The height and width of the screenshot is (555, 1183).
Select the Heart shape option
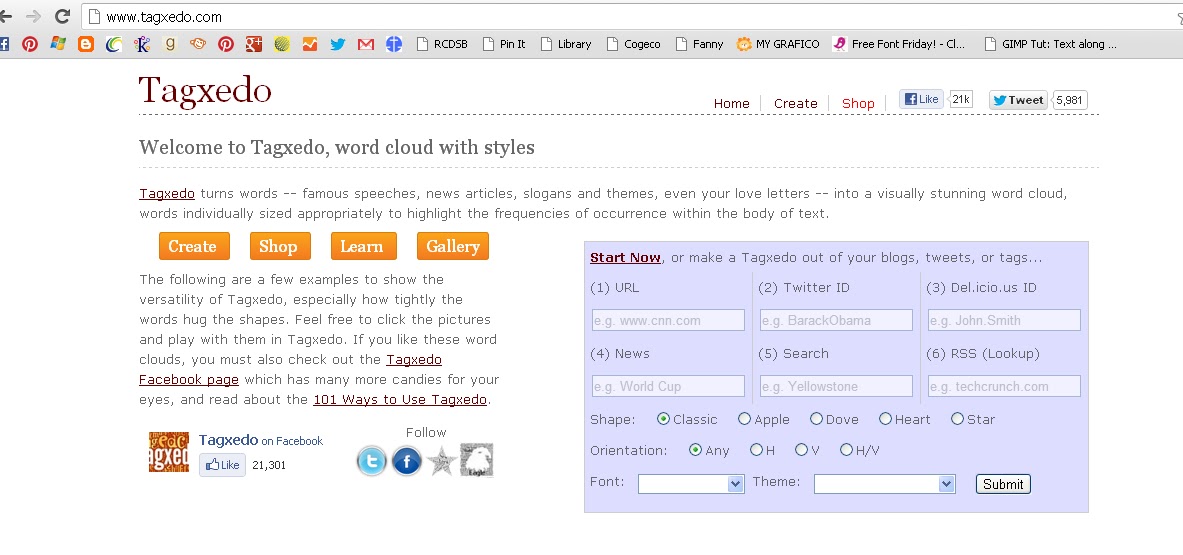coord(885,419)
